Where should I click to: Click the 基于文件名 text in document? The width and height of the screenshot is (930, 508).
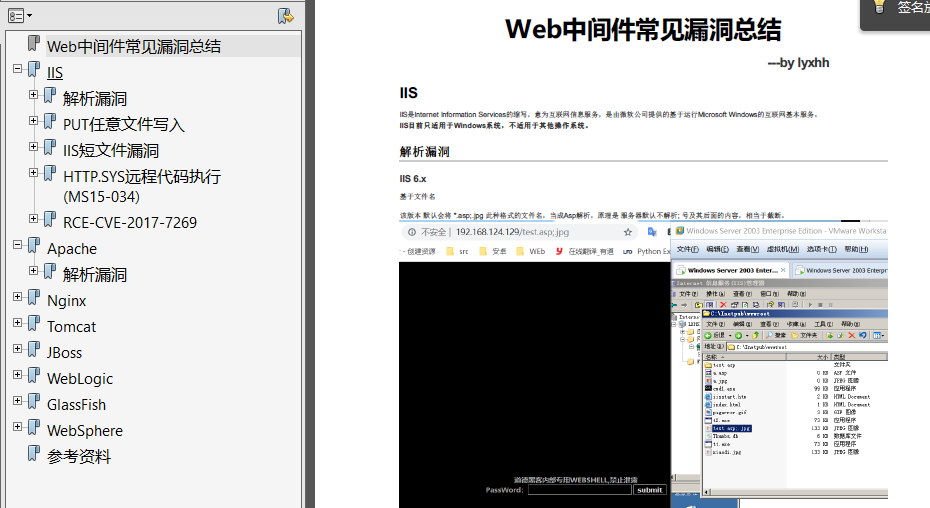coord(418,196)
